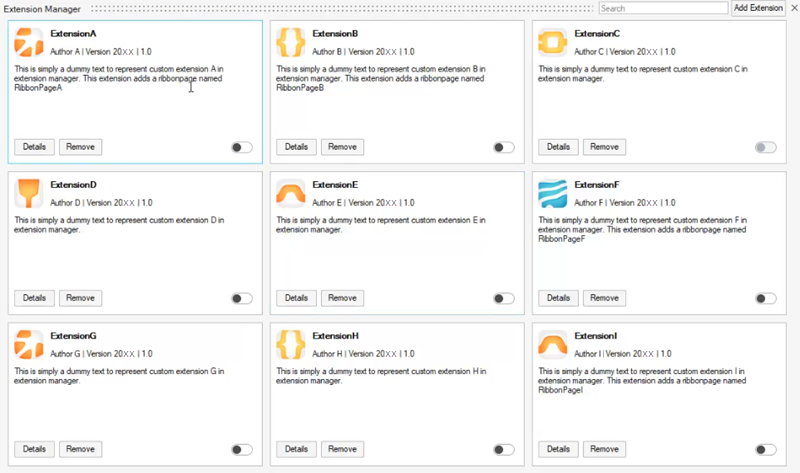Remove ExtensionF from the manager

(x=604, y=298)
